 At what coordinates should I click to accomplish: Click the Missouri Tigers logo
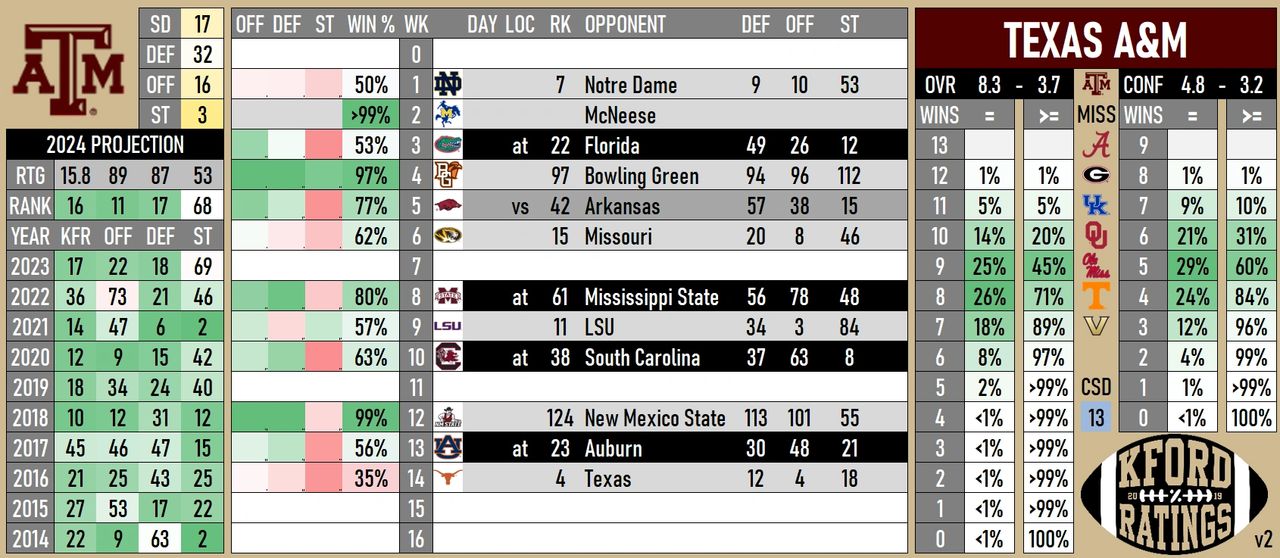(x=448, y=237)
